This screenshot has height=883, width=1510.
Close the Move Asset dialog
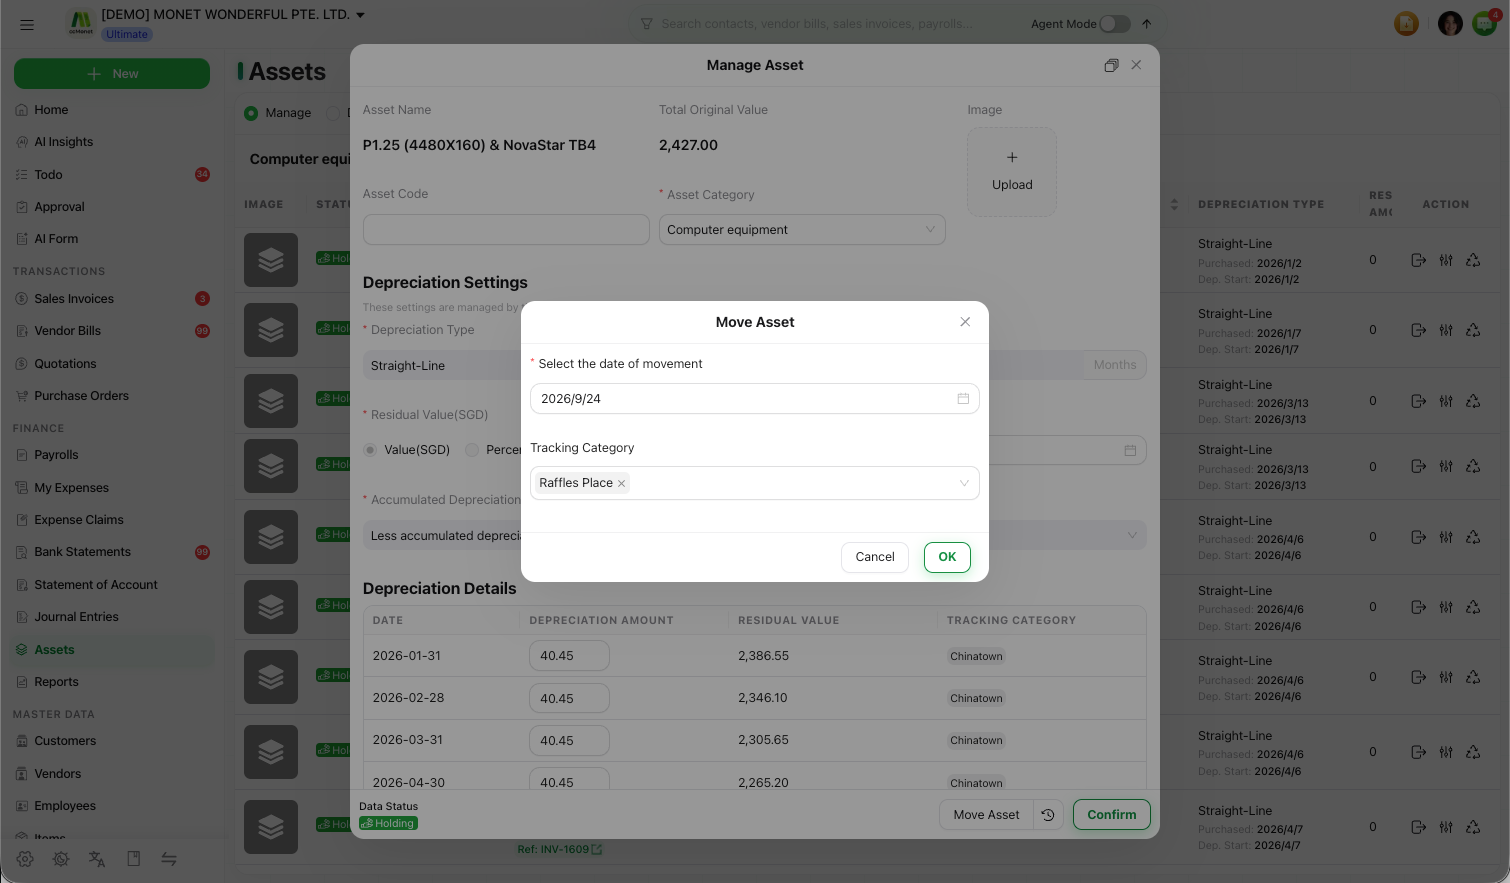click(965, 322)
